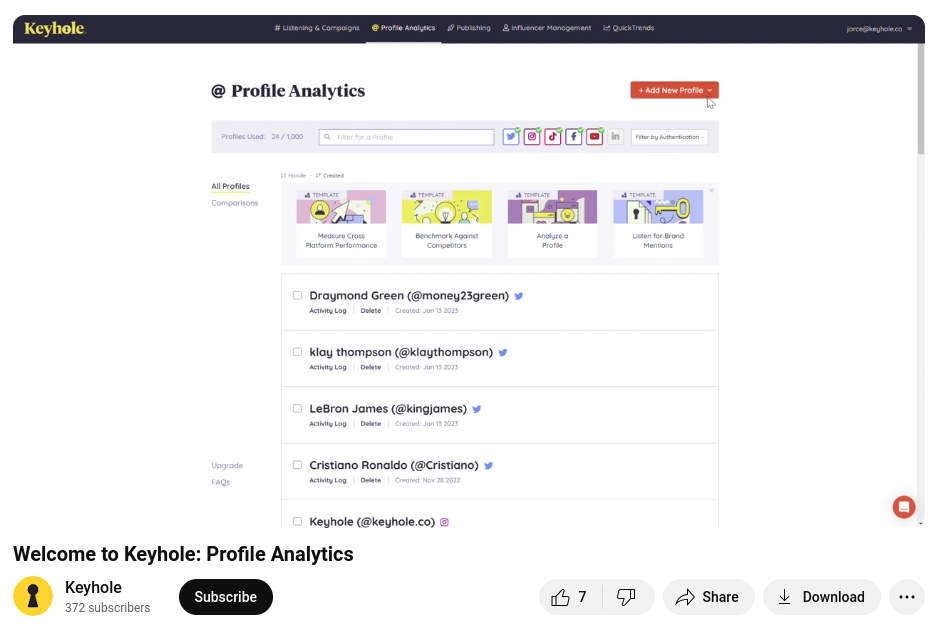This screenshot has width=935, height=627.
Task: Delete the Cristiano Ronaldo profile
Action: click(370, 480)
